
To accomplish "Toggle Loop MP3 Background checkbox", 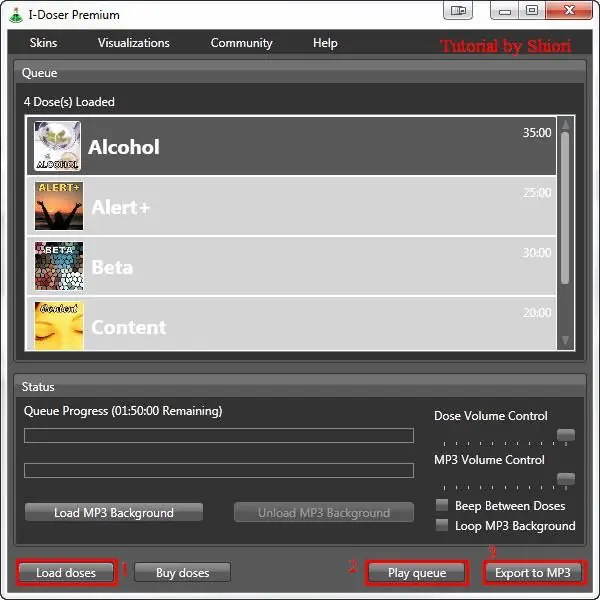I will [x=442, y=525].
